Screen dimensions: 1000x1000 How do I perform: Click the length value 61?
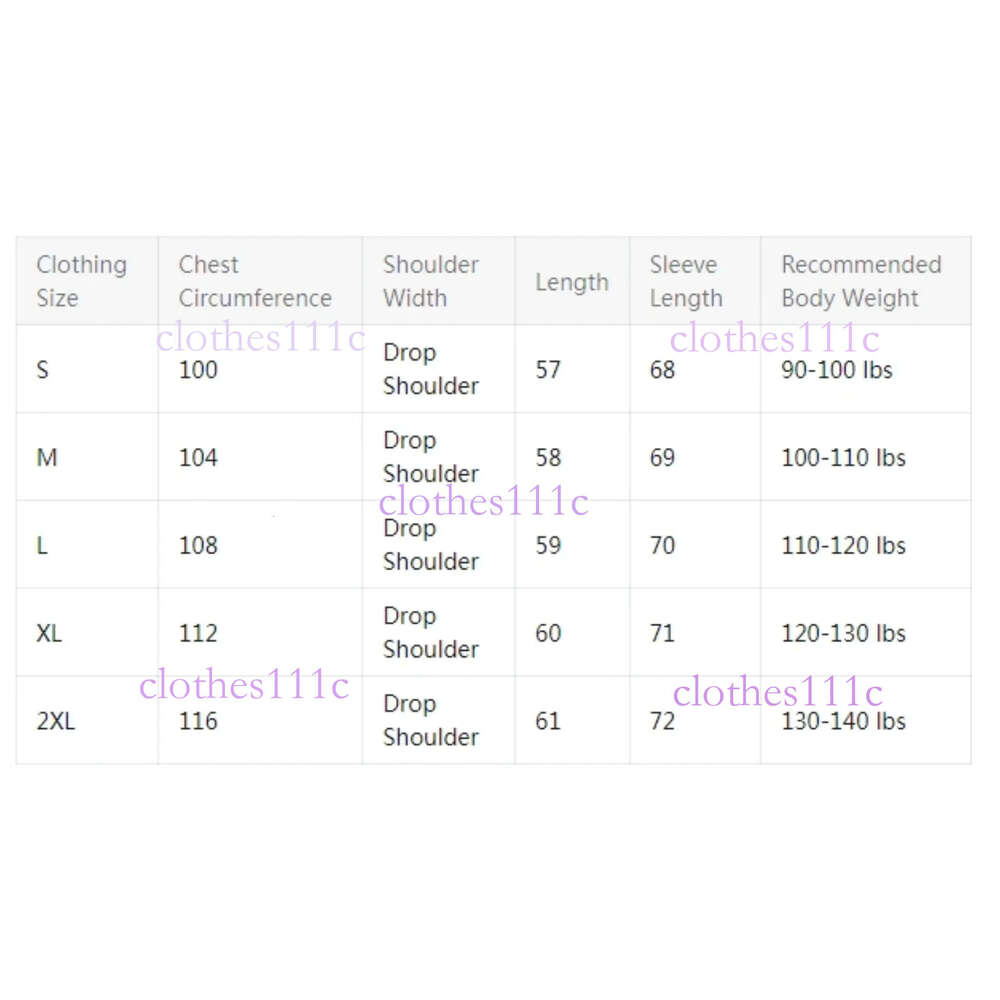[x=548, y=721]
